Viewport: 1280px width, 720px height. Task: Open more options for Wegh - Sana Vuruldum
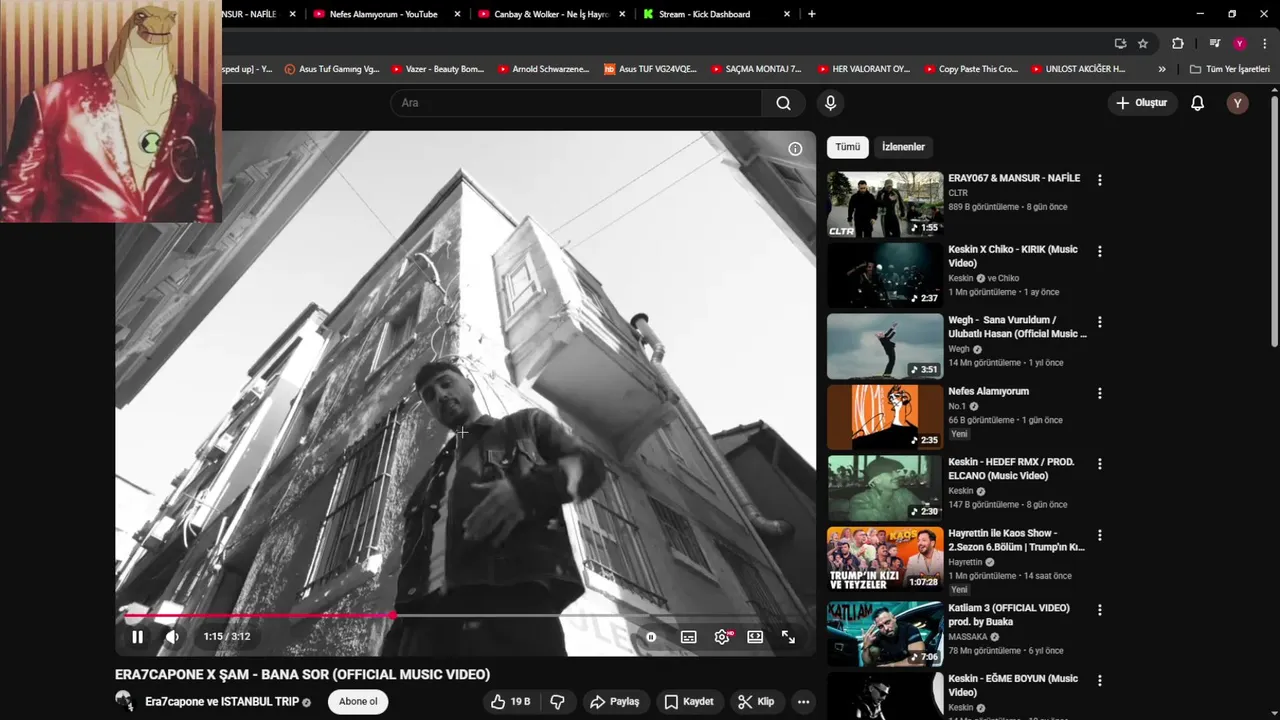click(x=1100, y=322)
